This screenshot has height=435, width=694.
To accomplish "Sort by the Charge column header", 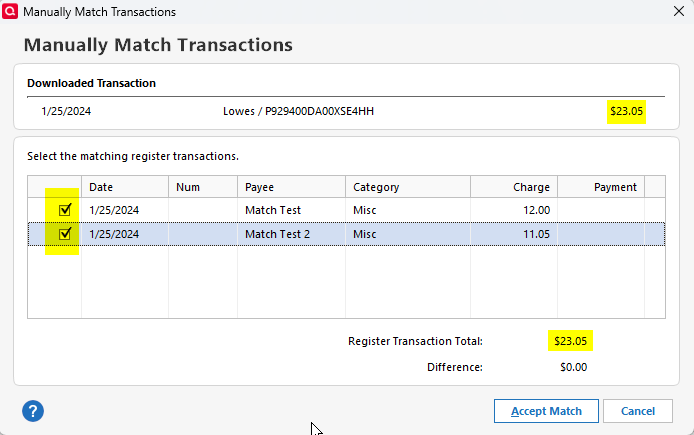I will tap(513, 187).
